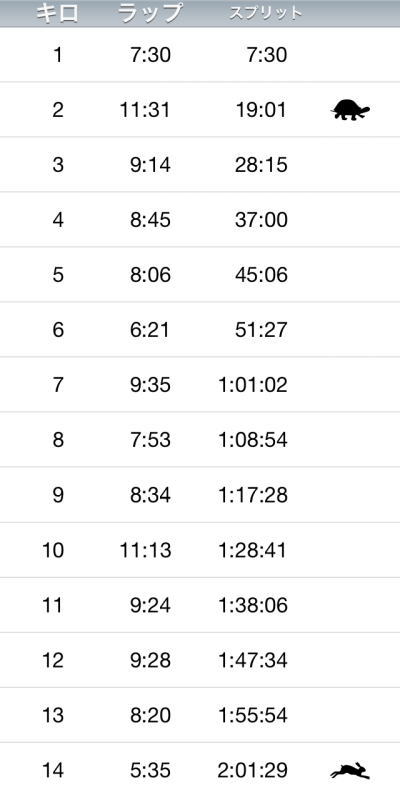Click the rabbit icon on kilometer 14
The image size is (400, 795).
point(350,771)
